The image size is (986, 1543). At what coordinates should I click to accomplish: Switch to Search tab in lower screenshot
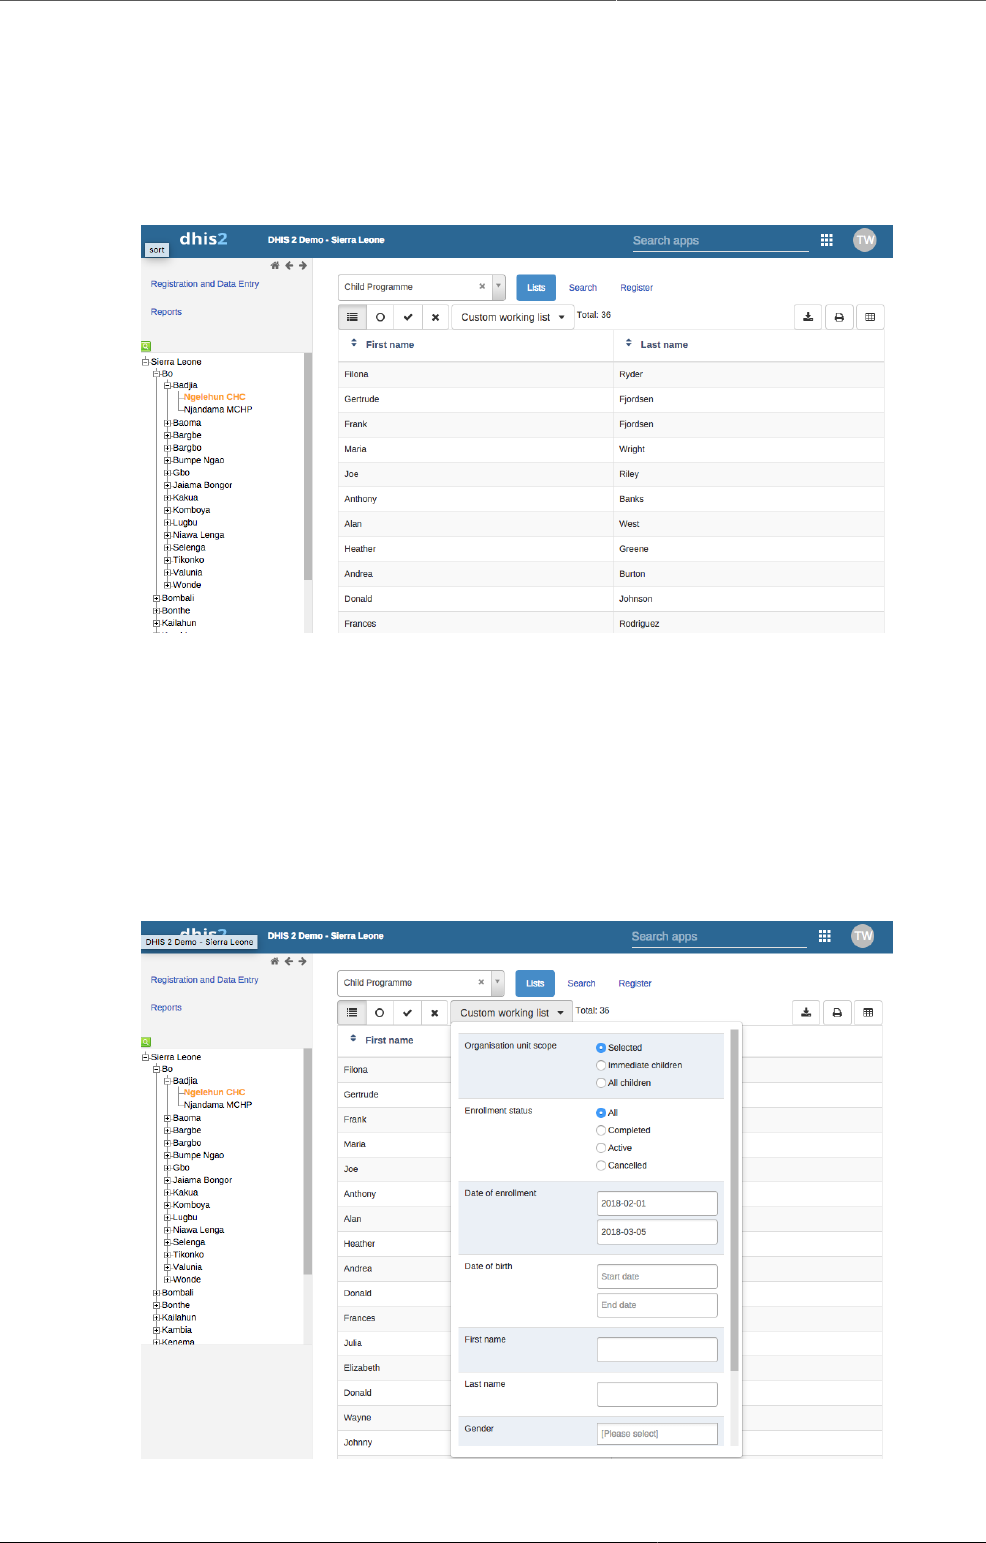coord(581,984)
